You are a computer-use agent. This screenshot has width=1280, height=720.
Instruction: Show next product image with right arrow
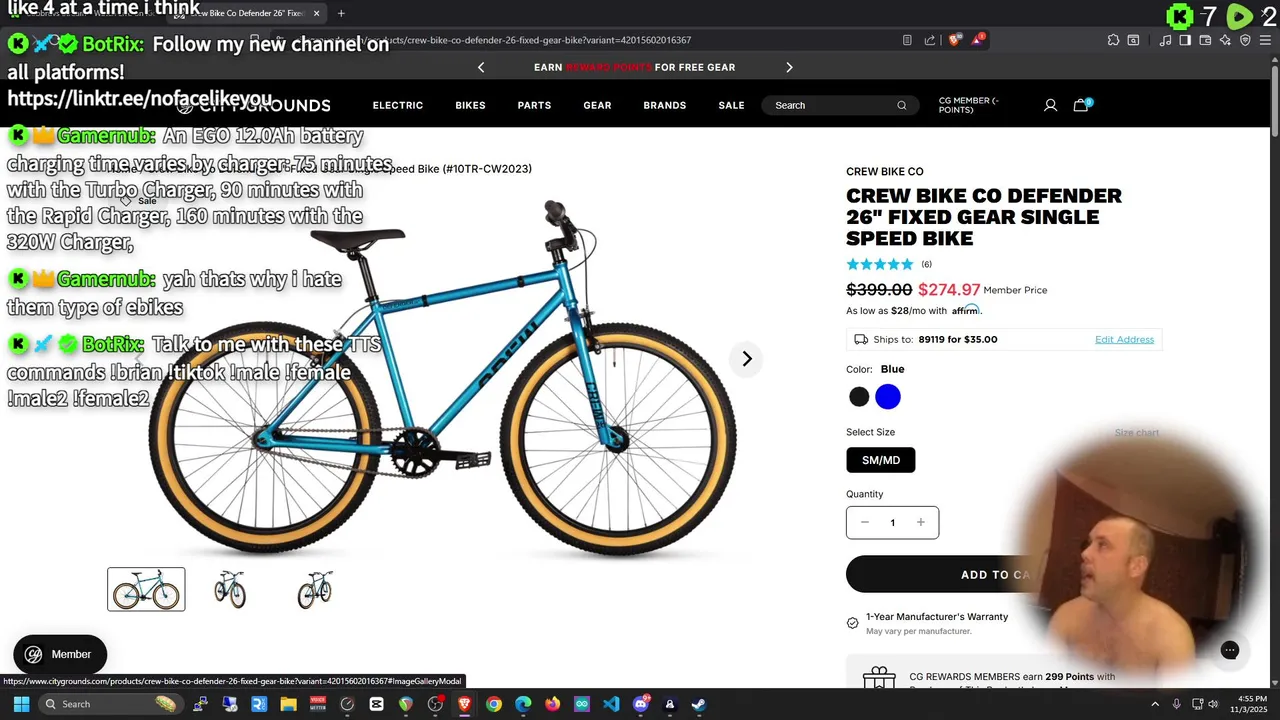click(x=746, y=359)
